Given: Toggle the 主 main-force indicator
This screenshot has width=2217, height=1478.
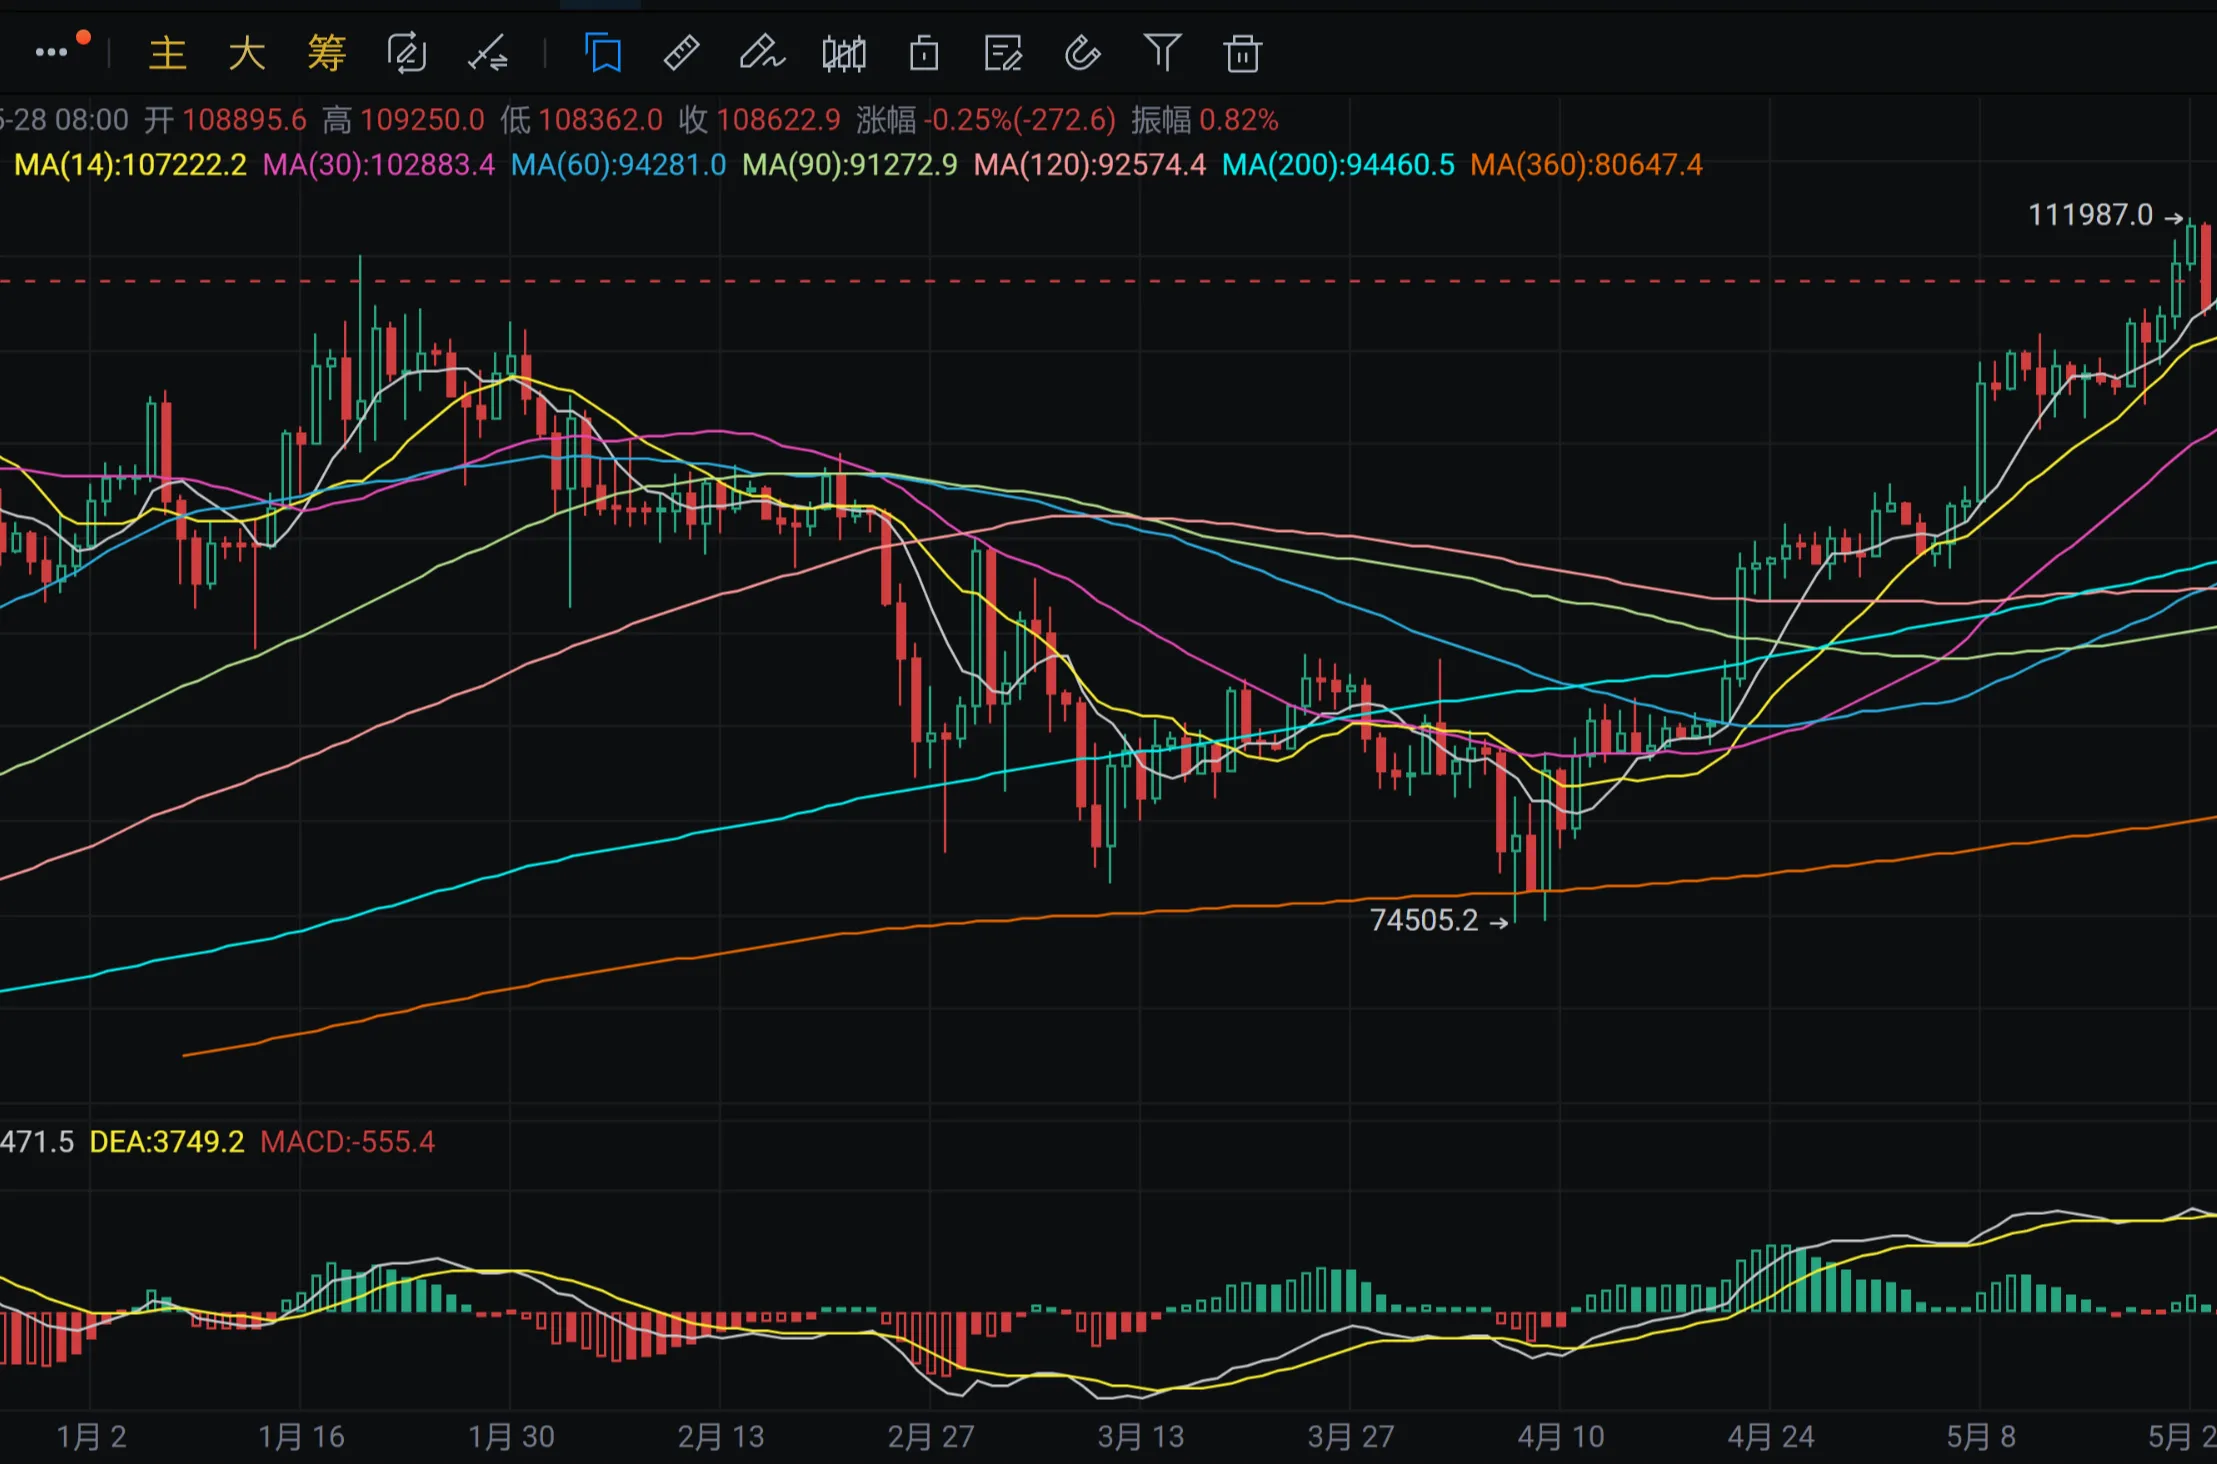Looking at the screenshot, I should 168,53.
